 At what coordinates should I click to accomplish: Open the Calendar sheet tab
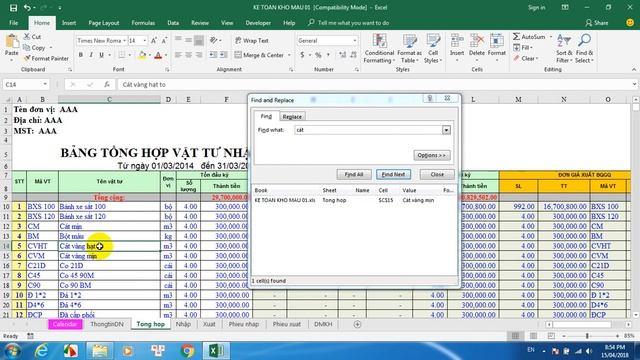tap(65, 324)
